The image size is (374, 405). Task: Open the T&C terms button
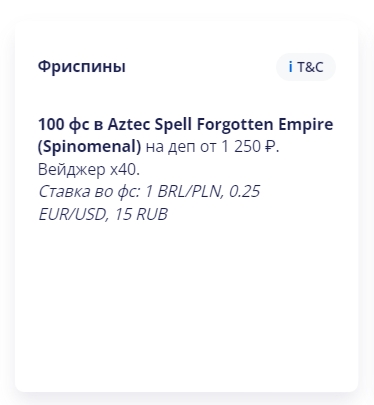(x=306, y=67)
